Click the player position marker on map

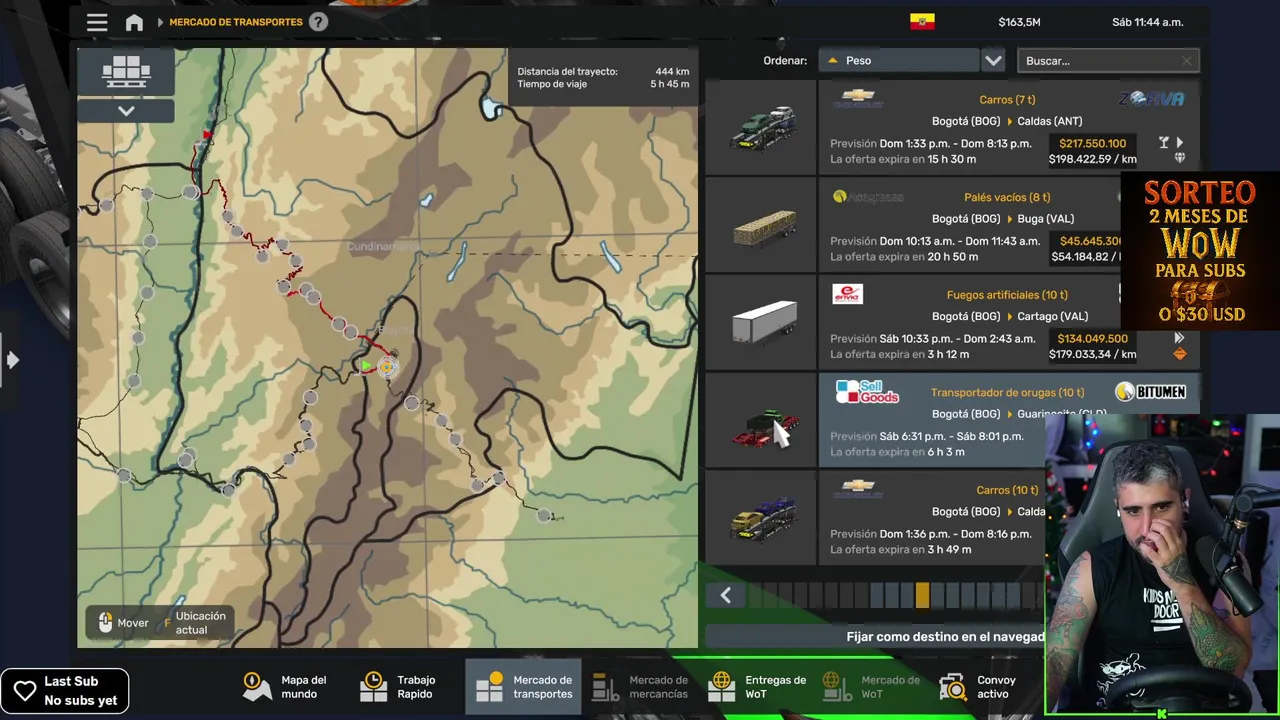(x=388, y=367)
